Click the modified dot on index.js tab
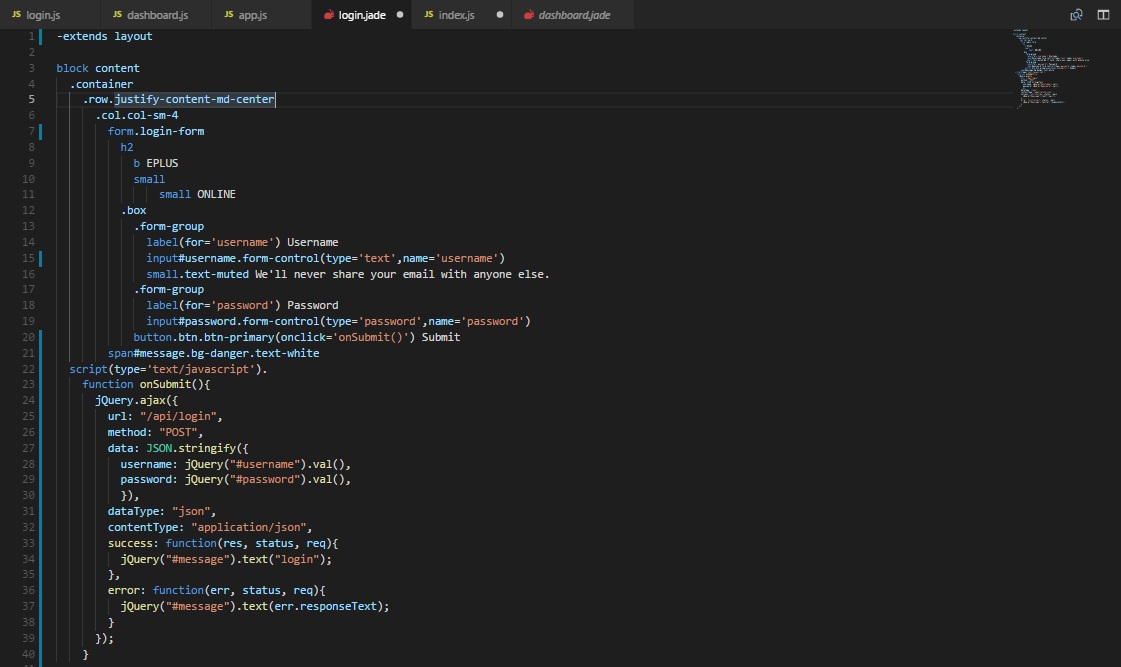The height and width of the screenshot is (667, 1121). point(498,14)
